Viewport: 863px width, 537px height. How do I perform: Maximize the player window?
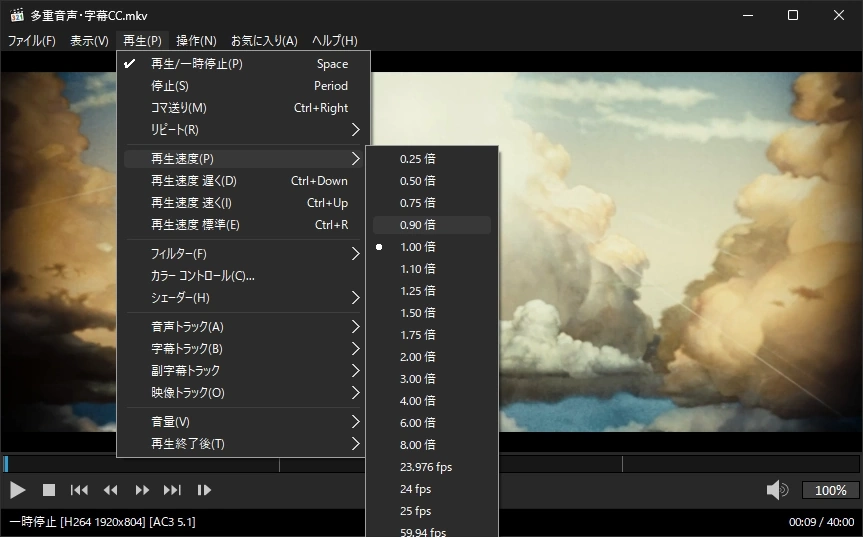point(793,15)
